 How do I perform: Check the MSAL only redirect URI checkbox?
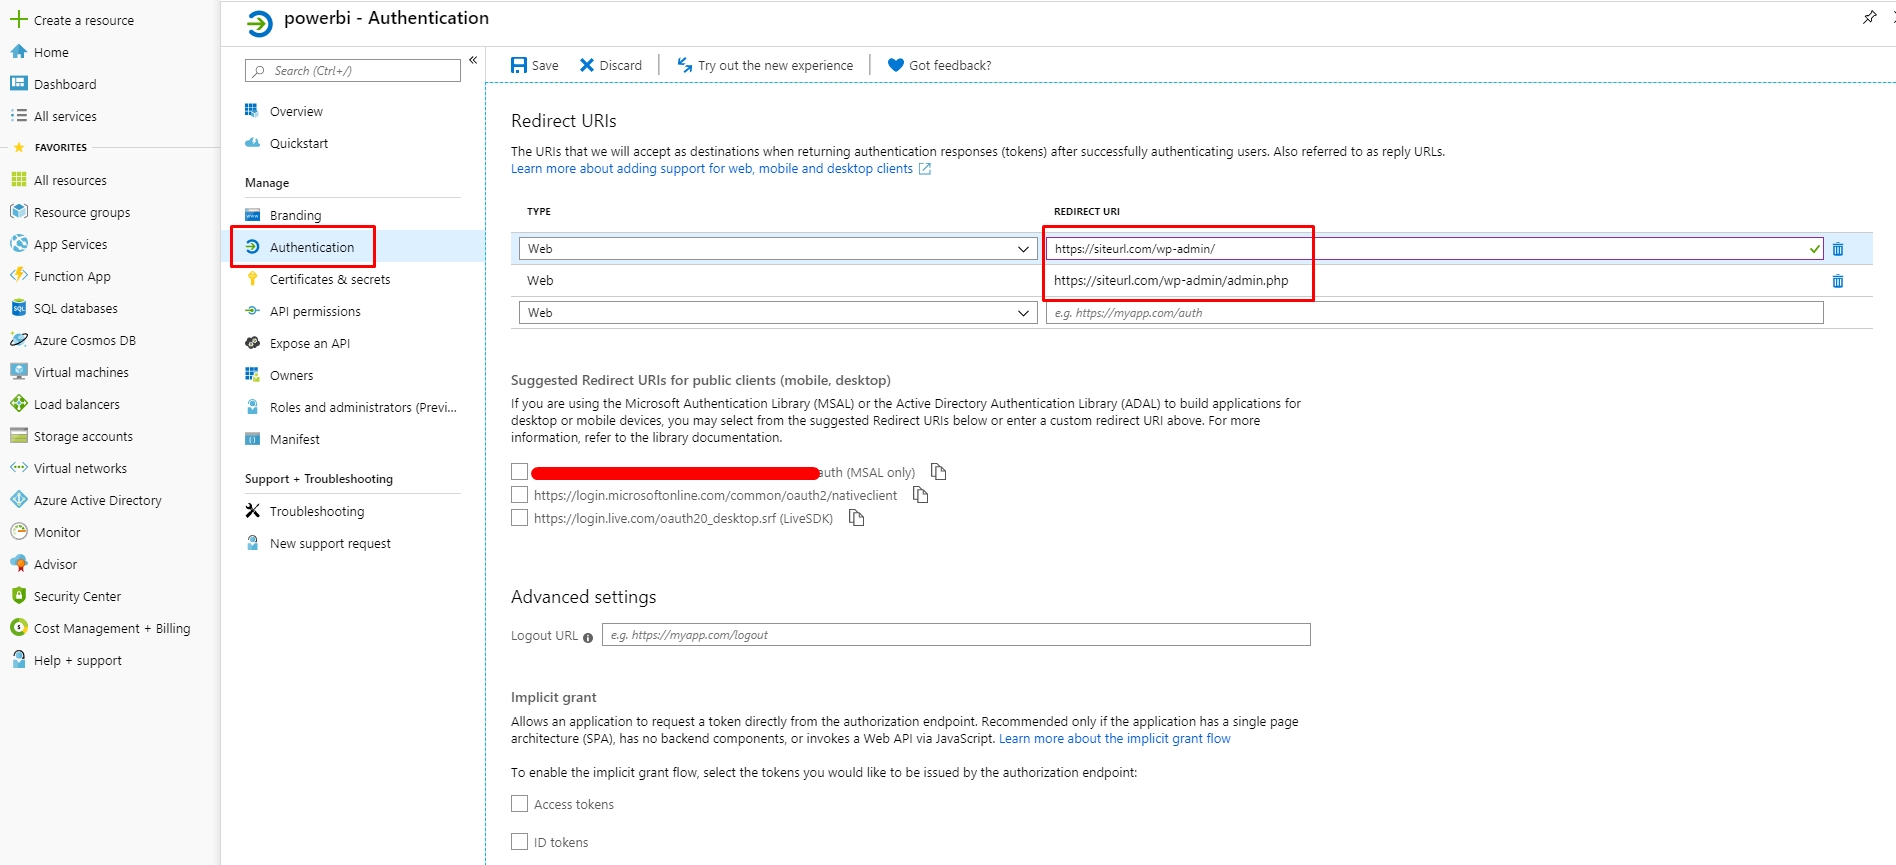[519, 471]
